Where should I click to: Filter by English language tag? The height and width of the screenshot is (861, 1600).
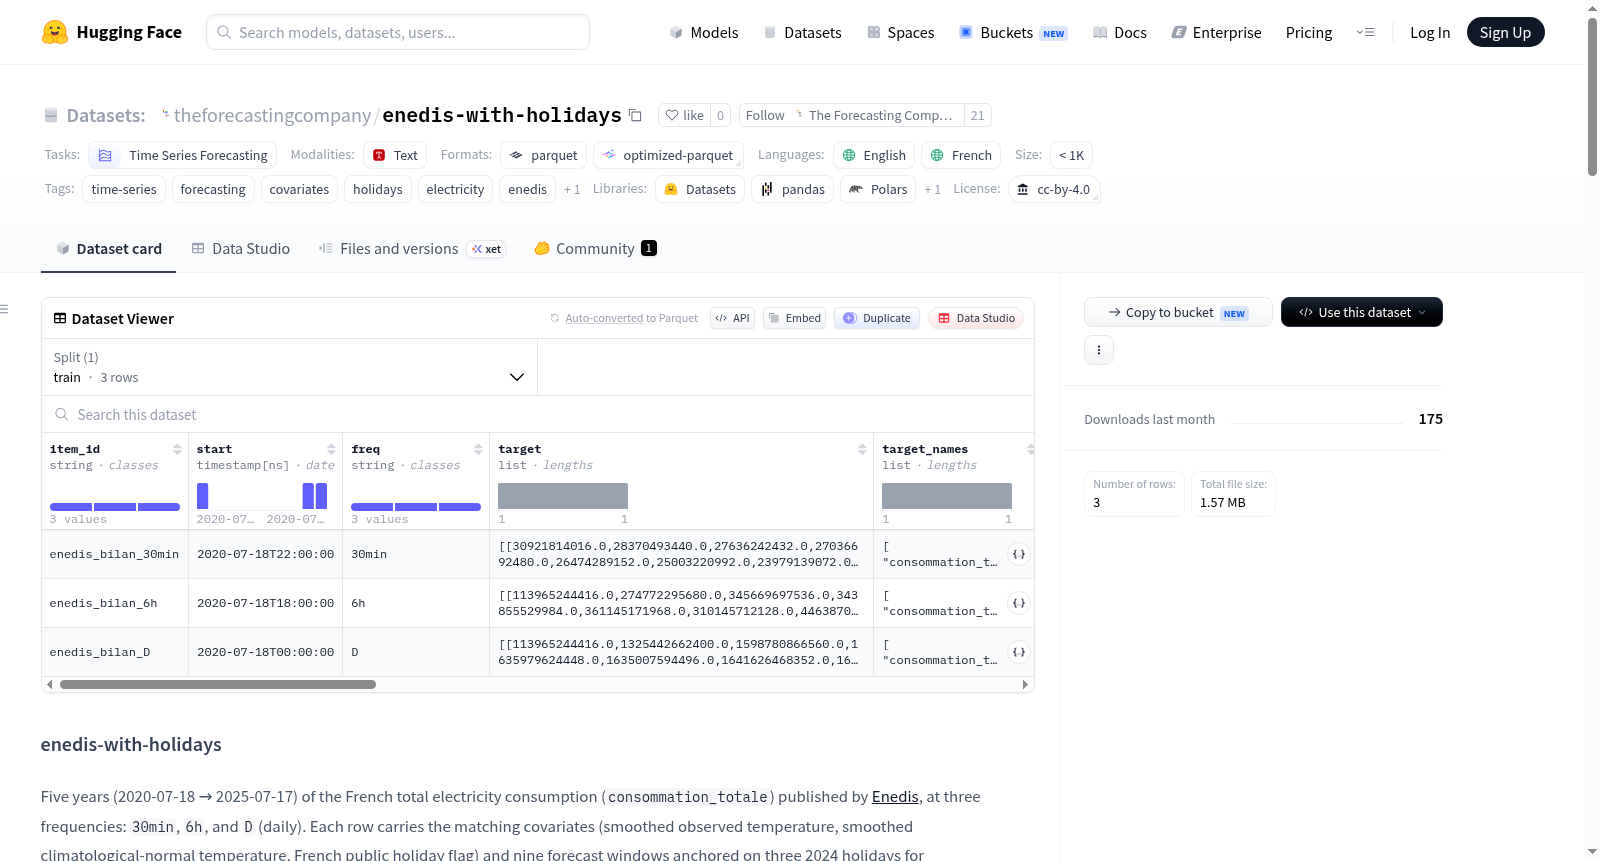[873, 155]
